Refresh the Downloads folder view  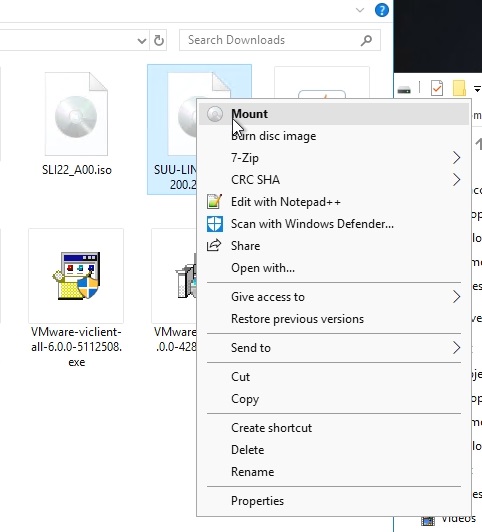click(158, 40)
